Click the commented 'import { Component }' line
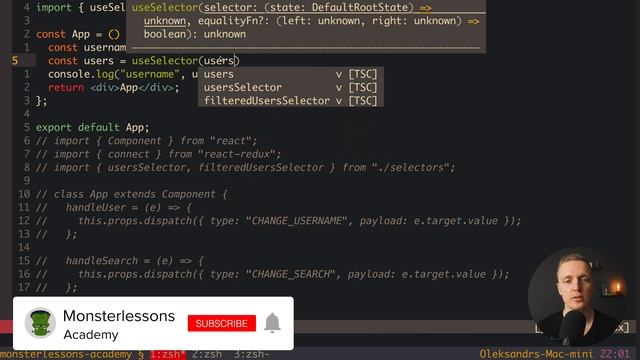This screenshot has height=360, width=640. click(x=147, y=141)
